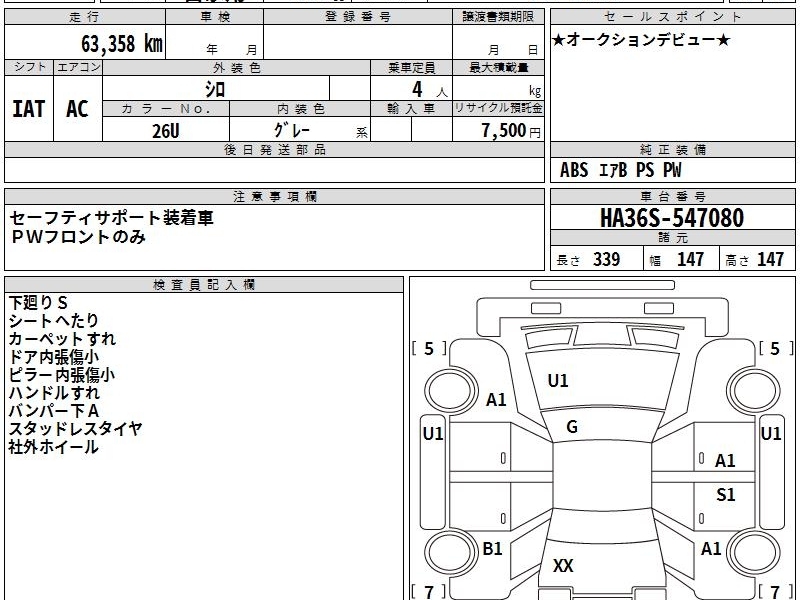
Task: Click the G mark on the windshield
Action: pyautogui.click(x=572, y=427)
